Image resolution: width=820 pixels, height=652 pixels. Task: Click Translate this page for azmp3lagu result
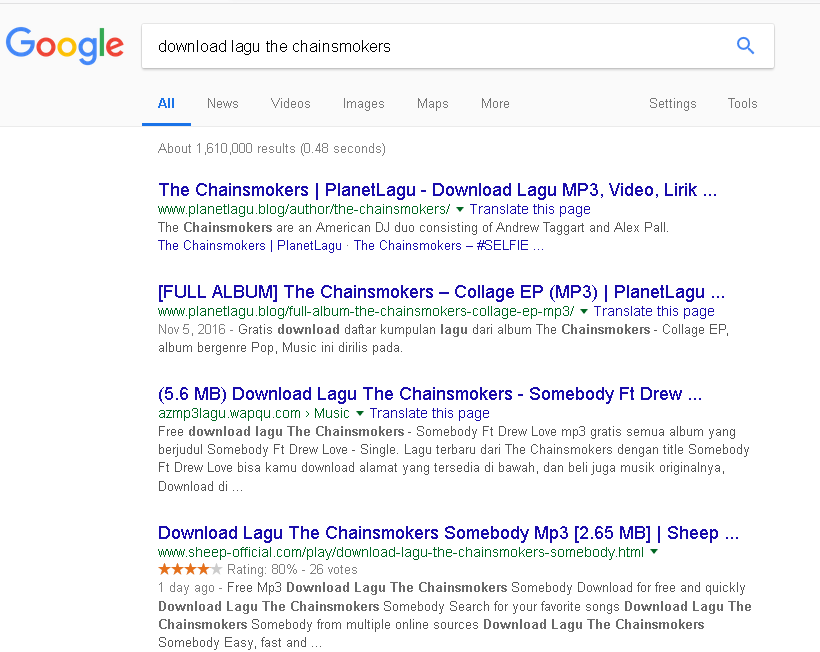[430, 413]
